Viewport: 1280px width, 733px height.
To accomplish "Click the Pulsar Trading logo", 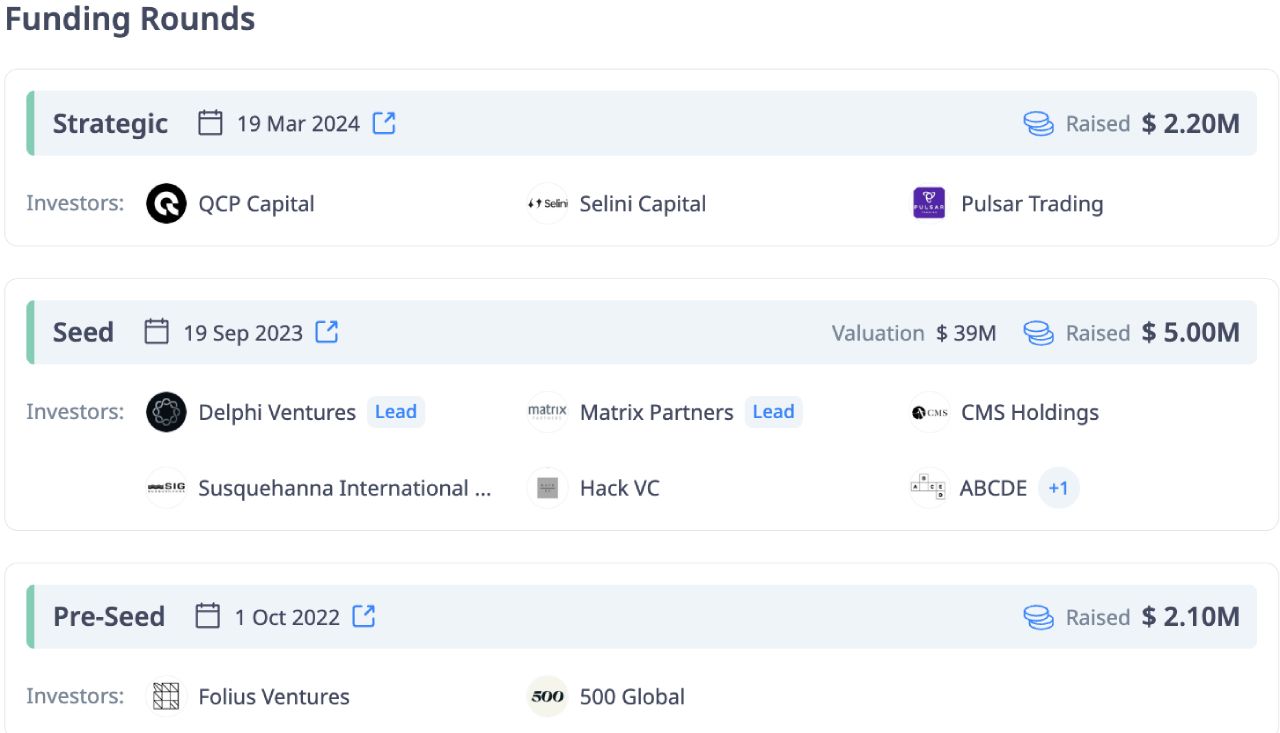I will pyautogui.click(x=929, y=204).
